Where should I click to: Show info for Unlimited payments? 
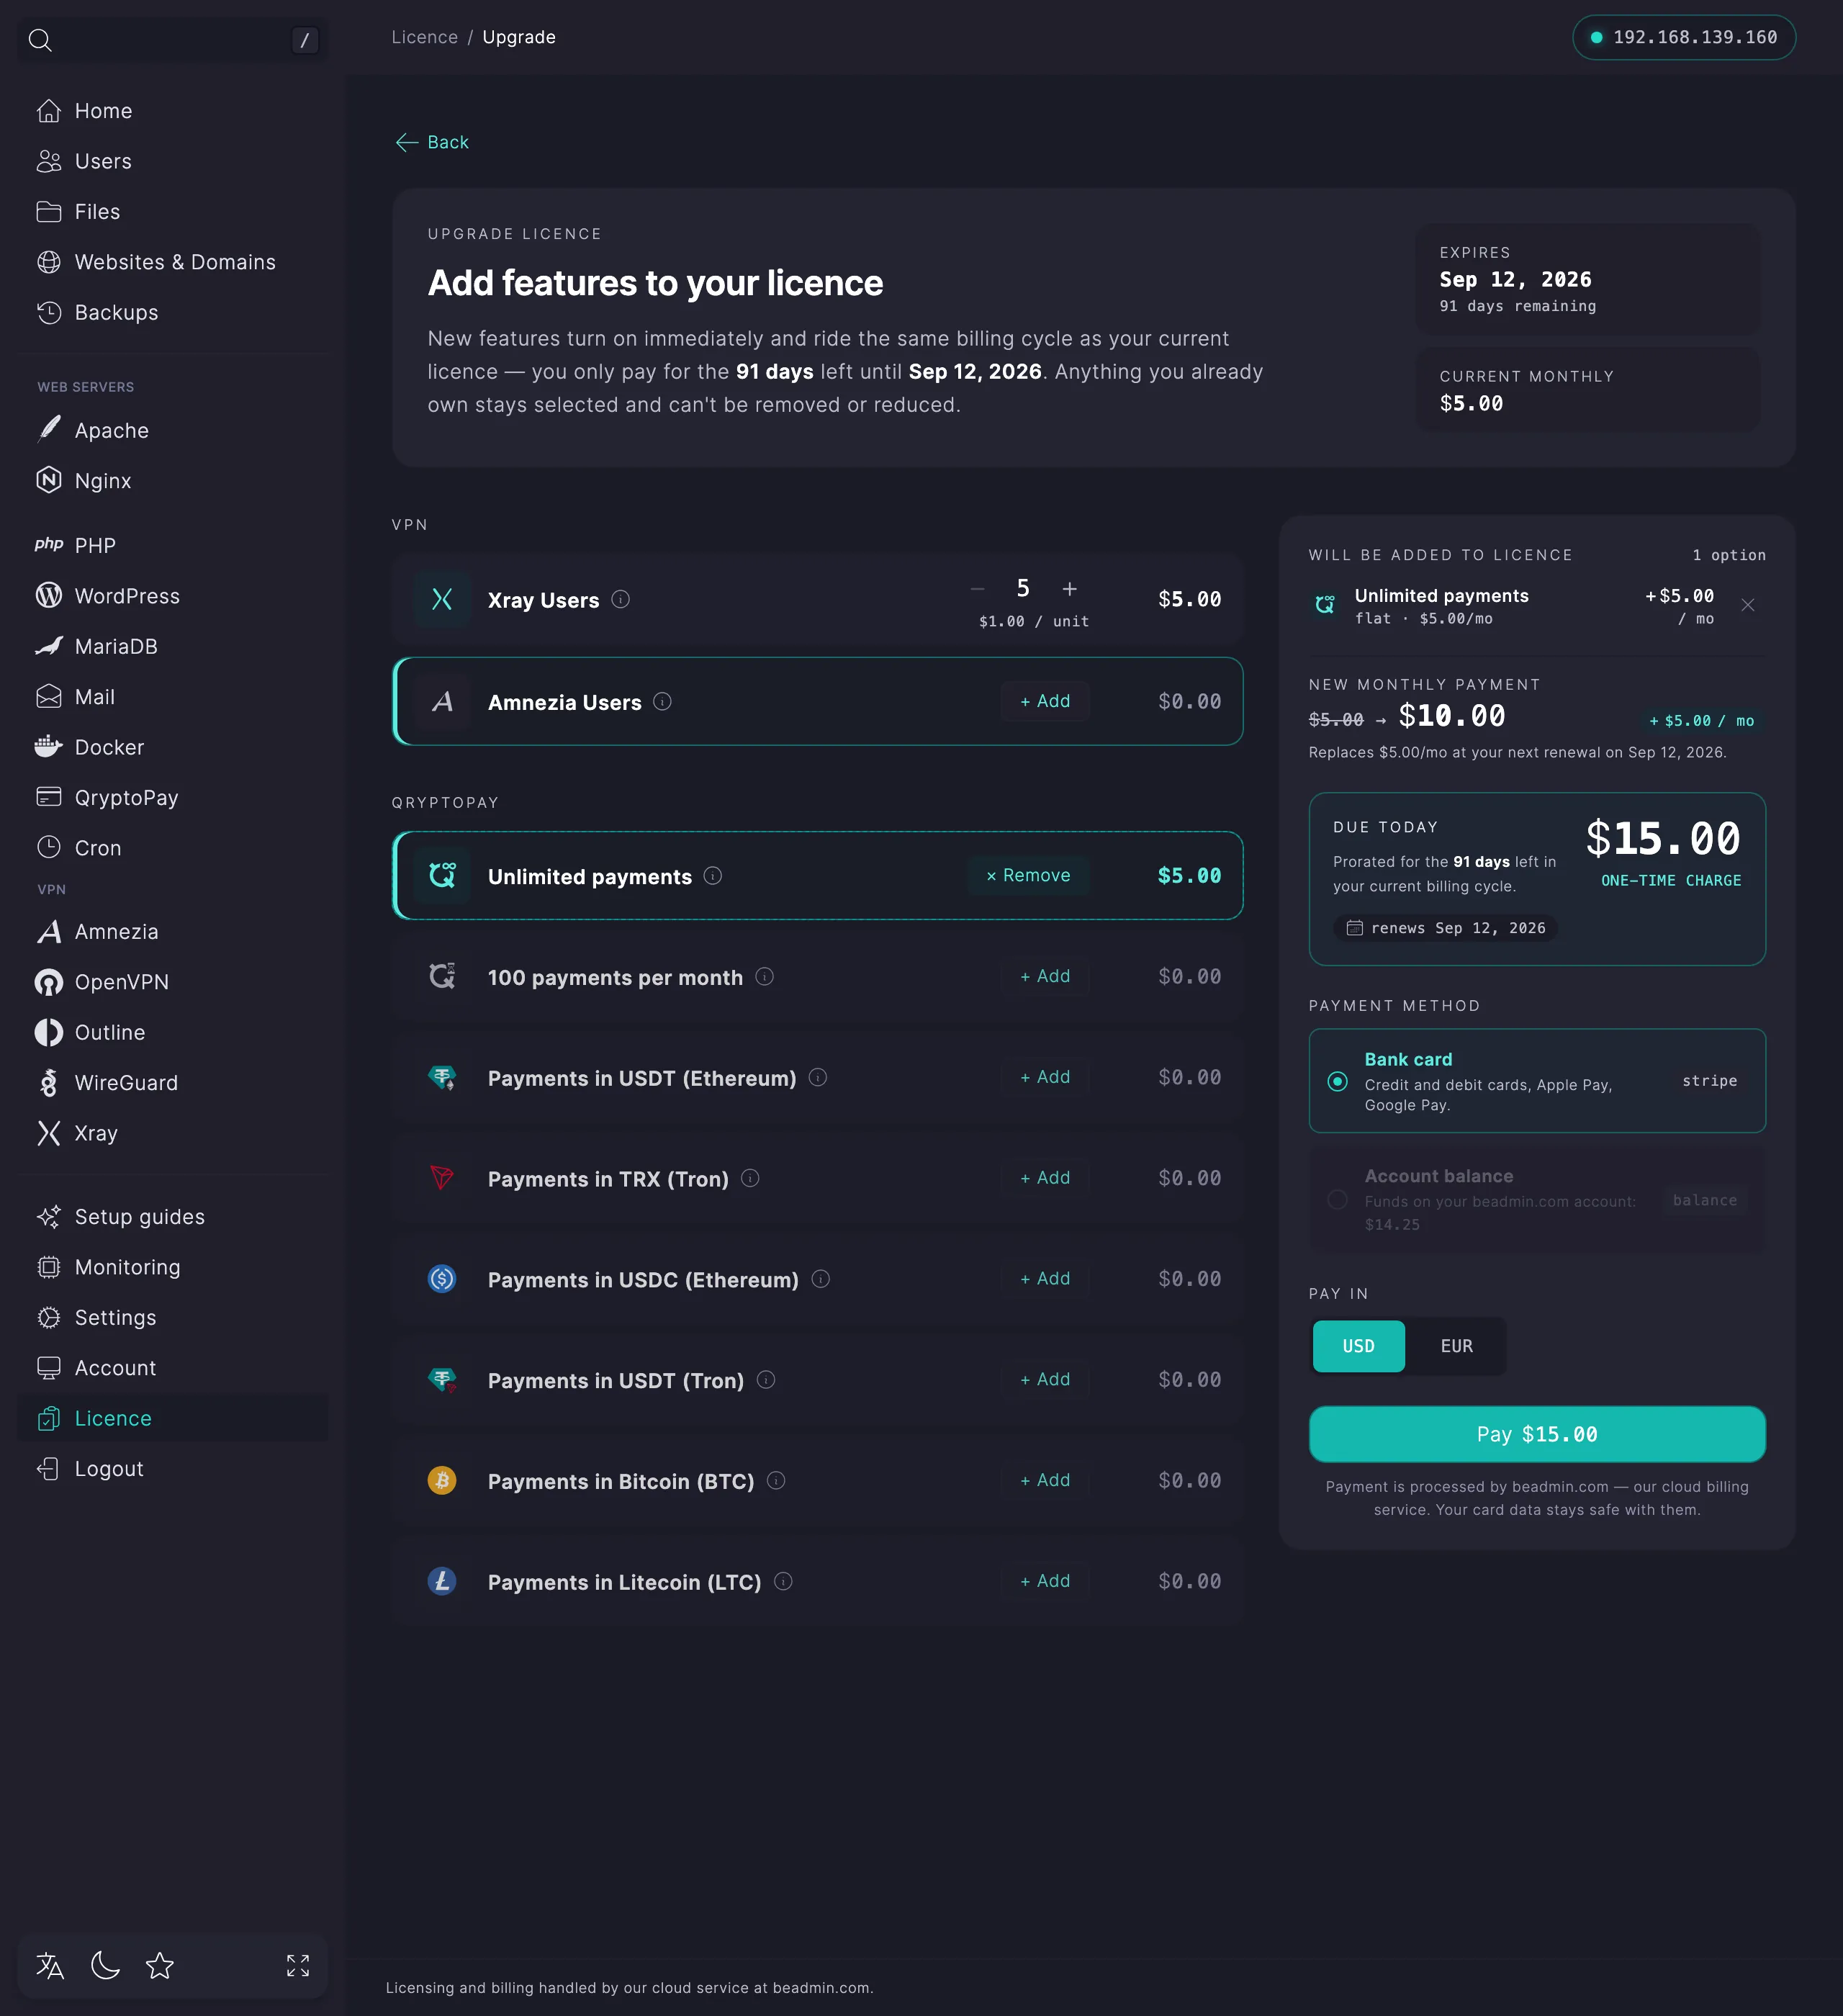point(713,876)
